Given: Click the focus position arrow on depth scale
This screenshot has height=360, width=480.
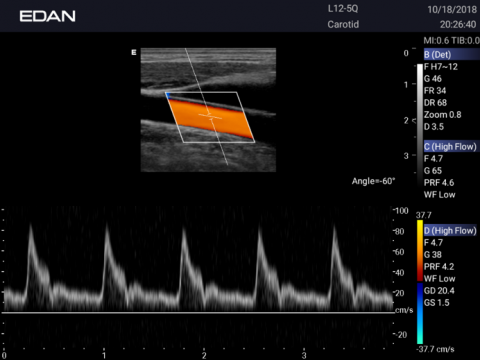Looking at the screenshot, I should [414, 120].
